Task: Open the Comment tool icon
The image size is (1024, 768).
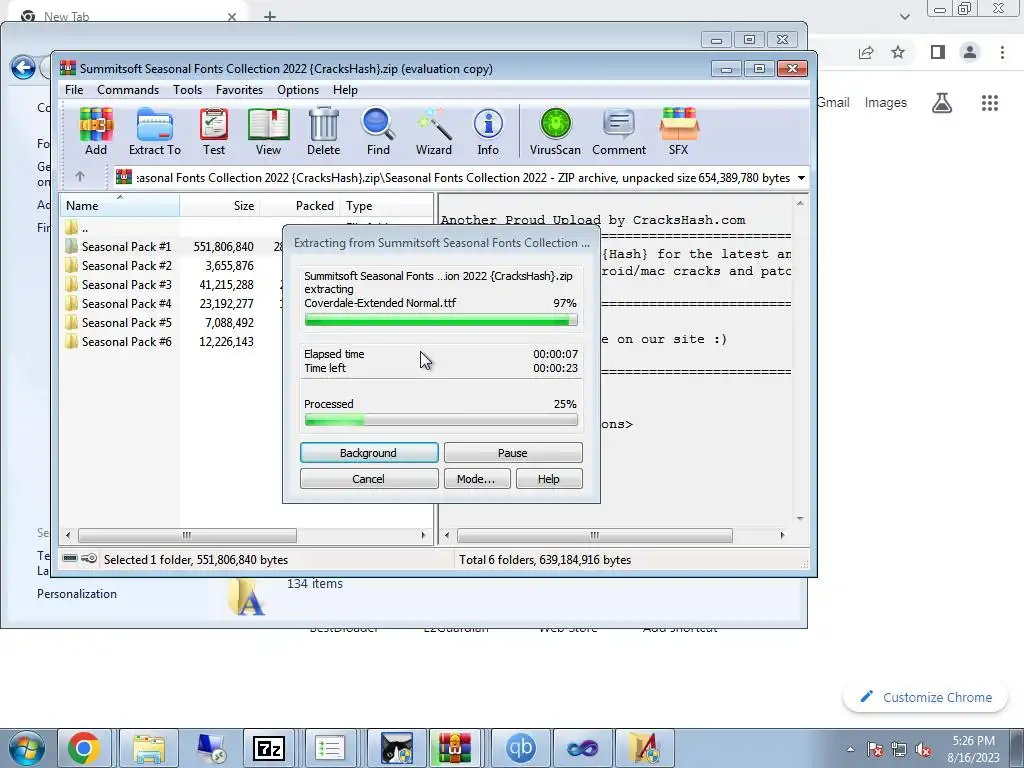Action: pos(619,131)
